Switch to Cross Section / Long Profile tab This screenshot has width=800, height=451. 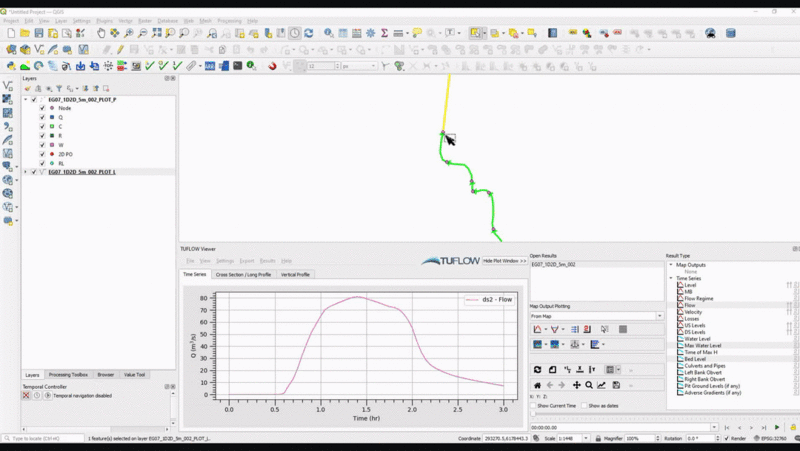[x=243, y=274]
